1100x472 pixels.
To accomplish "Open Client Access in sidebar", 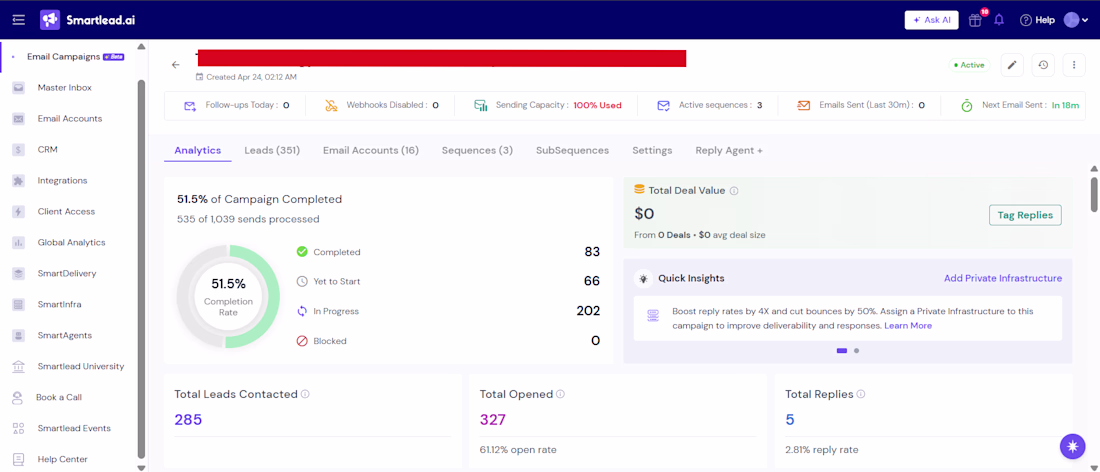I will pyautogui.click(x=66, y=211).
